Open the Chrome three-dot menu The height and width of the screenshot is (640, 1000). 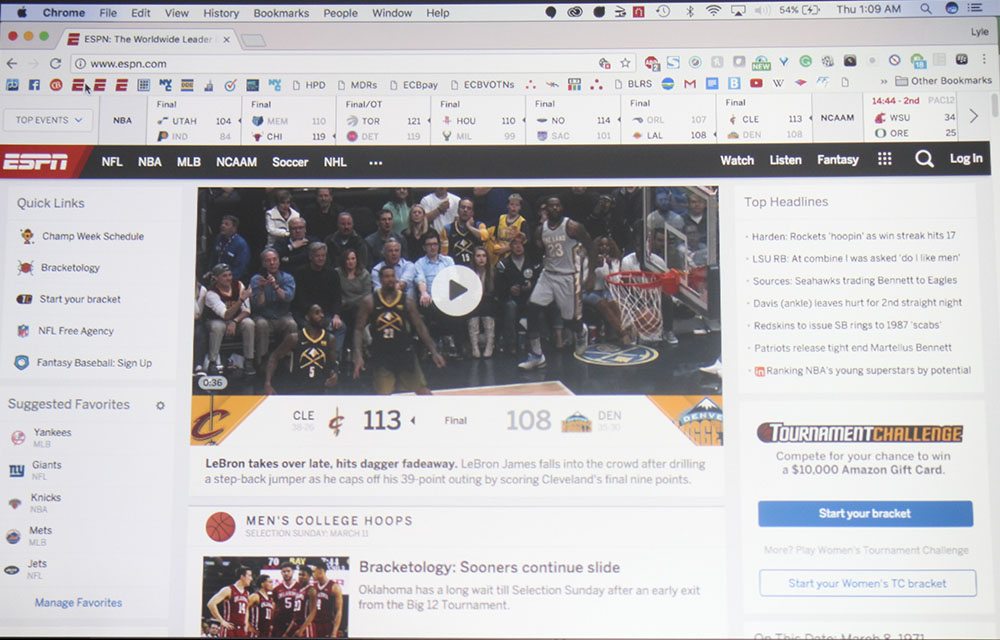coord(984,59)
